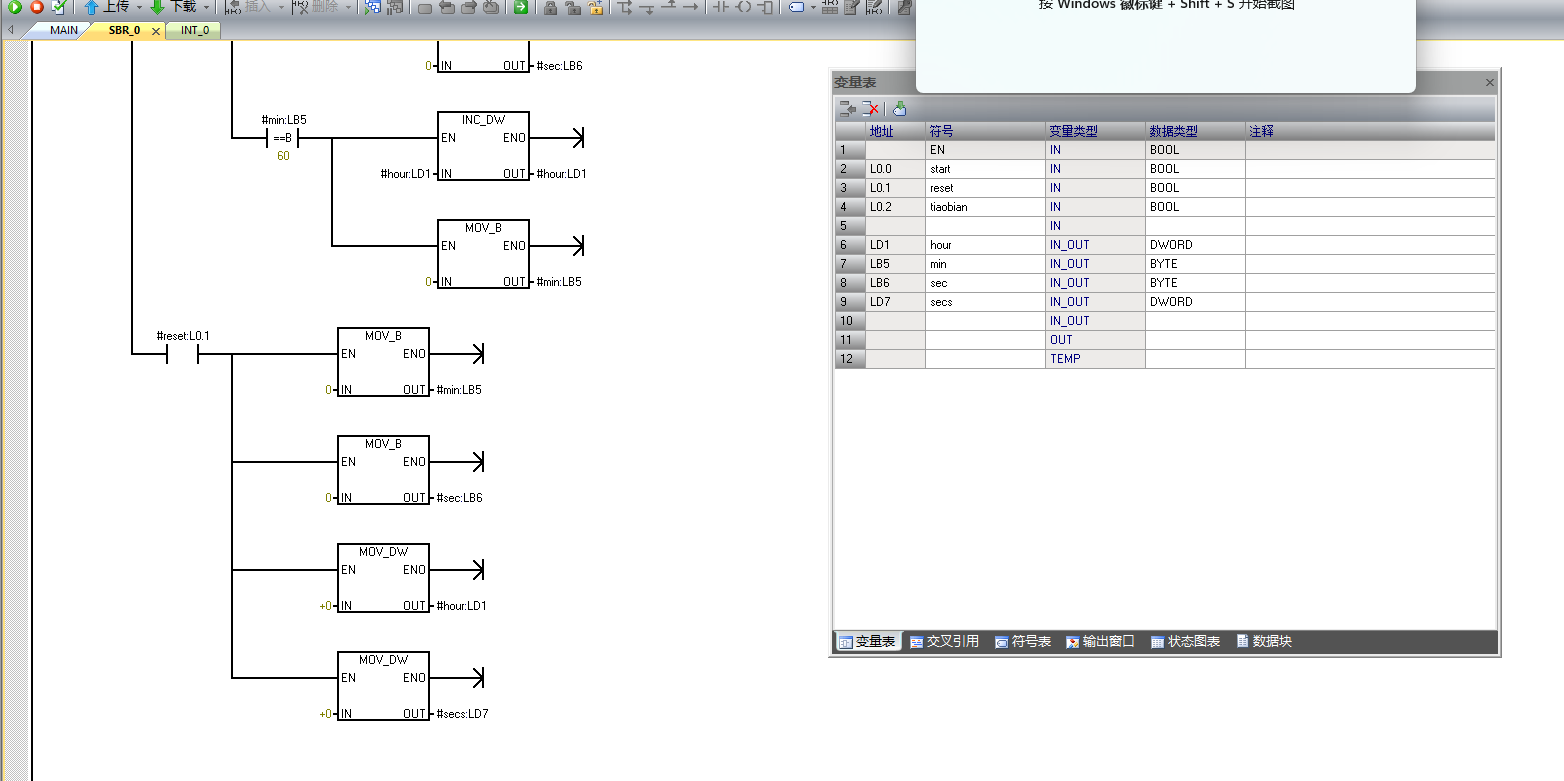Expand the 插入 insert dropdown arrow
This screenshot has width=1564, height=781.
coord(281,7)
